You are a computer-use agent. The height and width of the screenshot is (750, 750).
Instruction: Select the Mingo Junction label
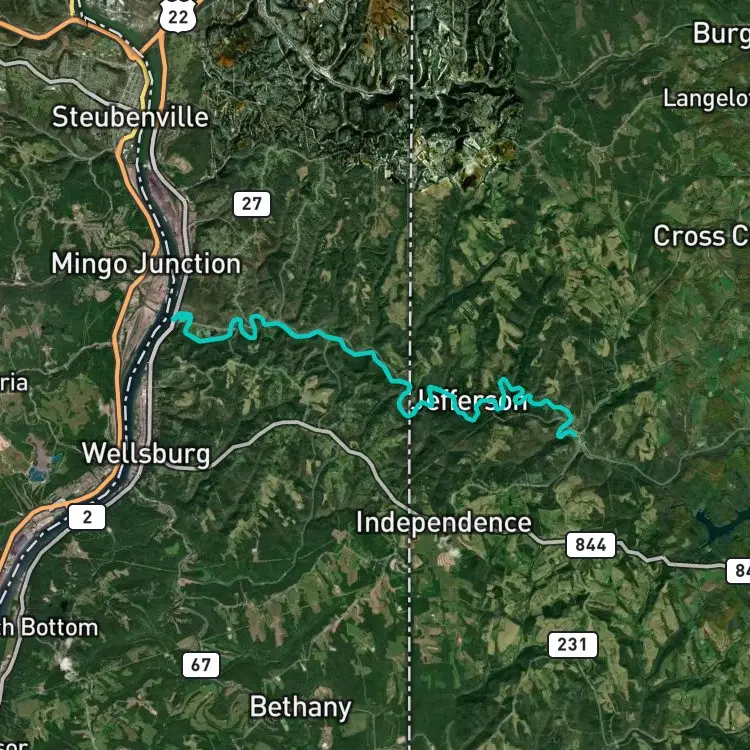[x=146, y=264]
